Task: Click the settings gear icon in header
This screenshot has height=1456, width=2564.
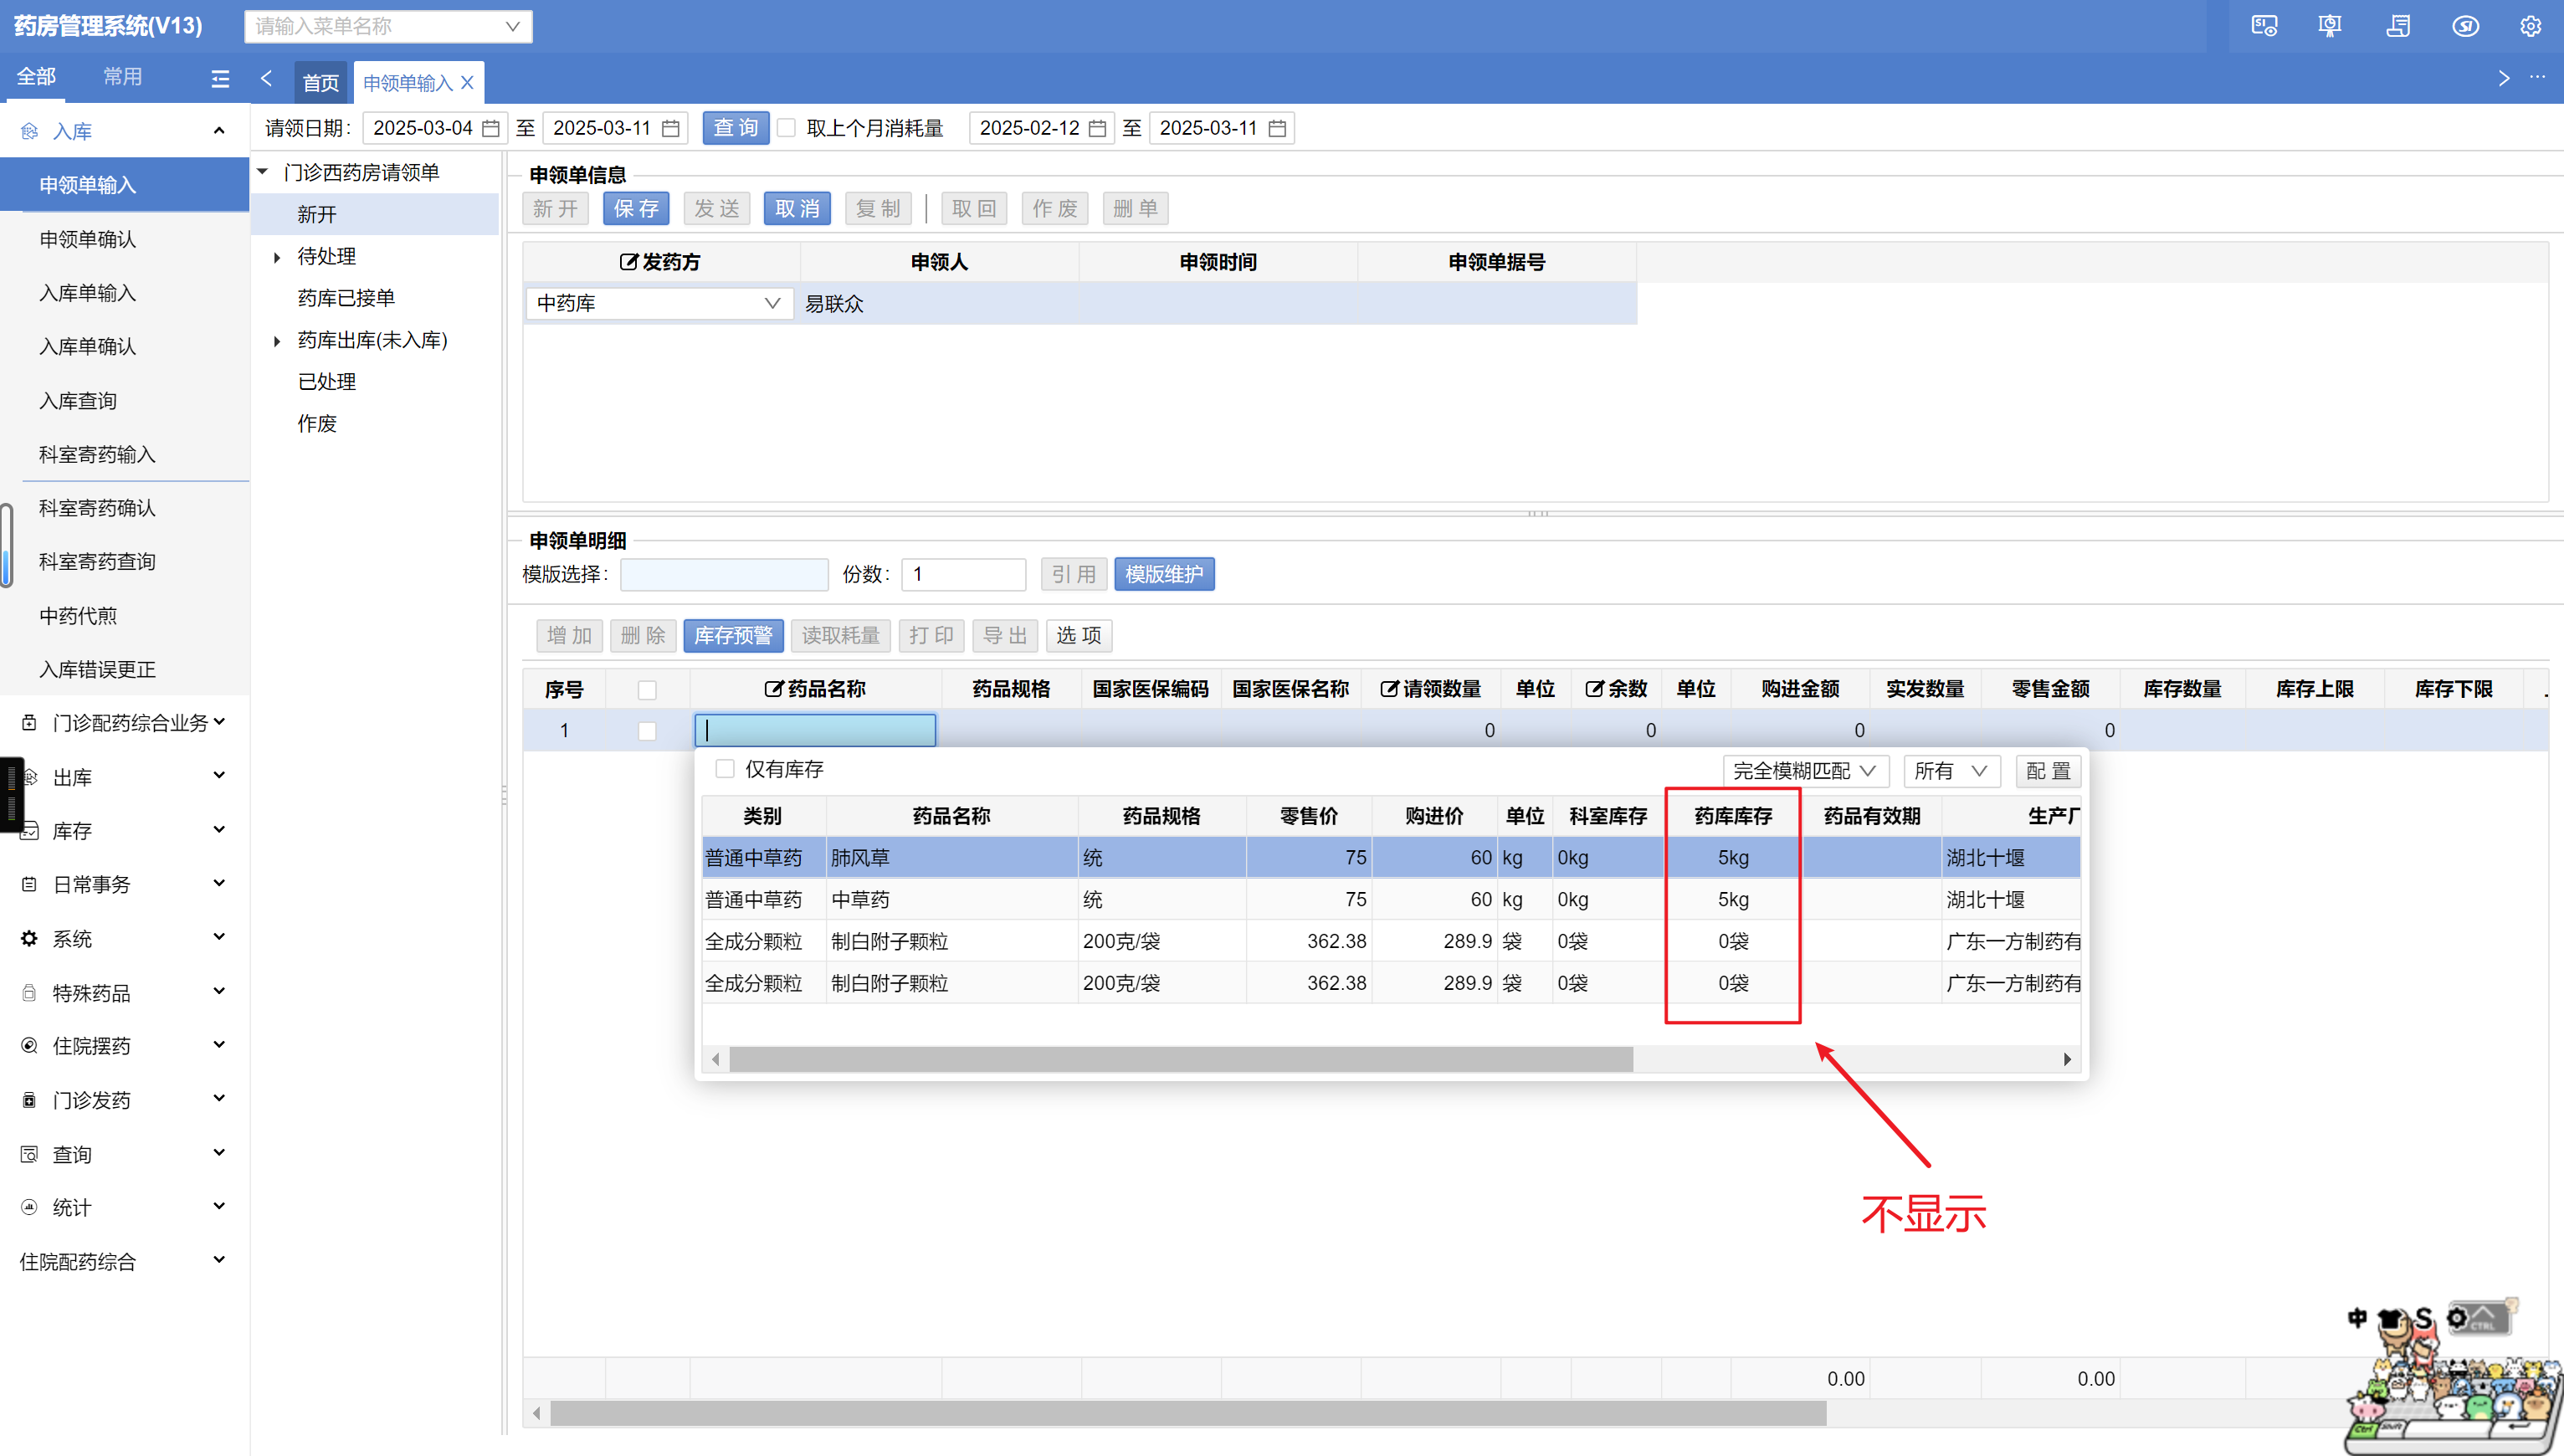Action: click(x=2530, y=26)
